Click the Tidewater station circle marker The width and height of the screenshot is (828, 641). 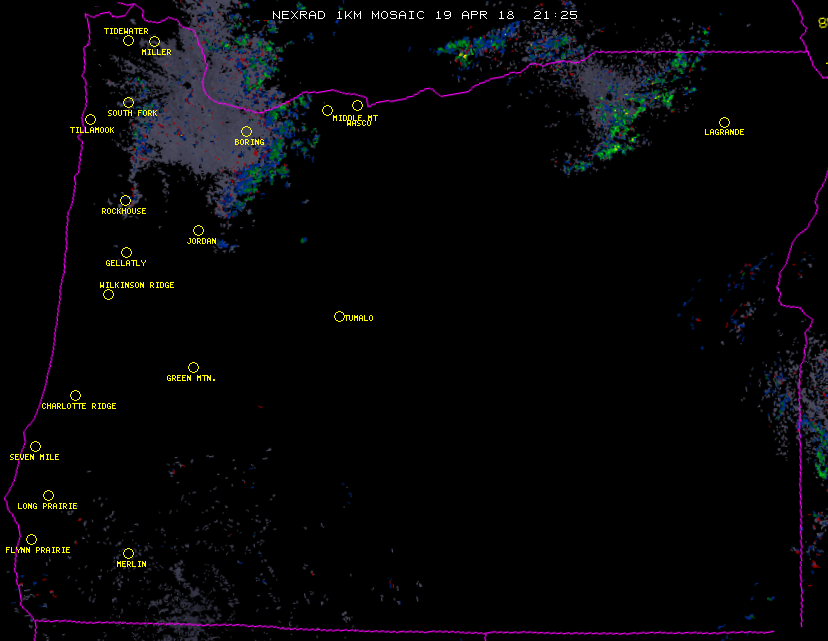(x=128, y=41)
